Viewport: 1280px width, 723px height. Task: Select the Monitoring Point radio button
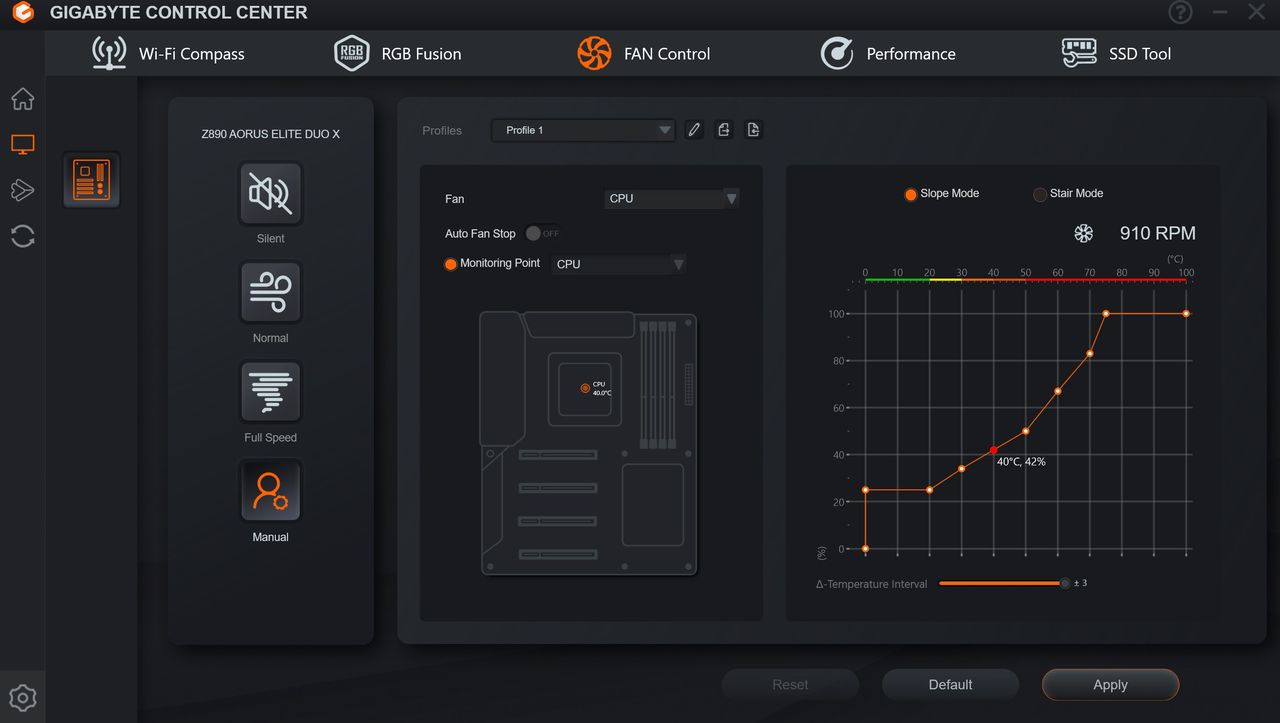click(x=450, y=264)
